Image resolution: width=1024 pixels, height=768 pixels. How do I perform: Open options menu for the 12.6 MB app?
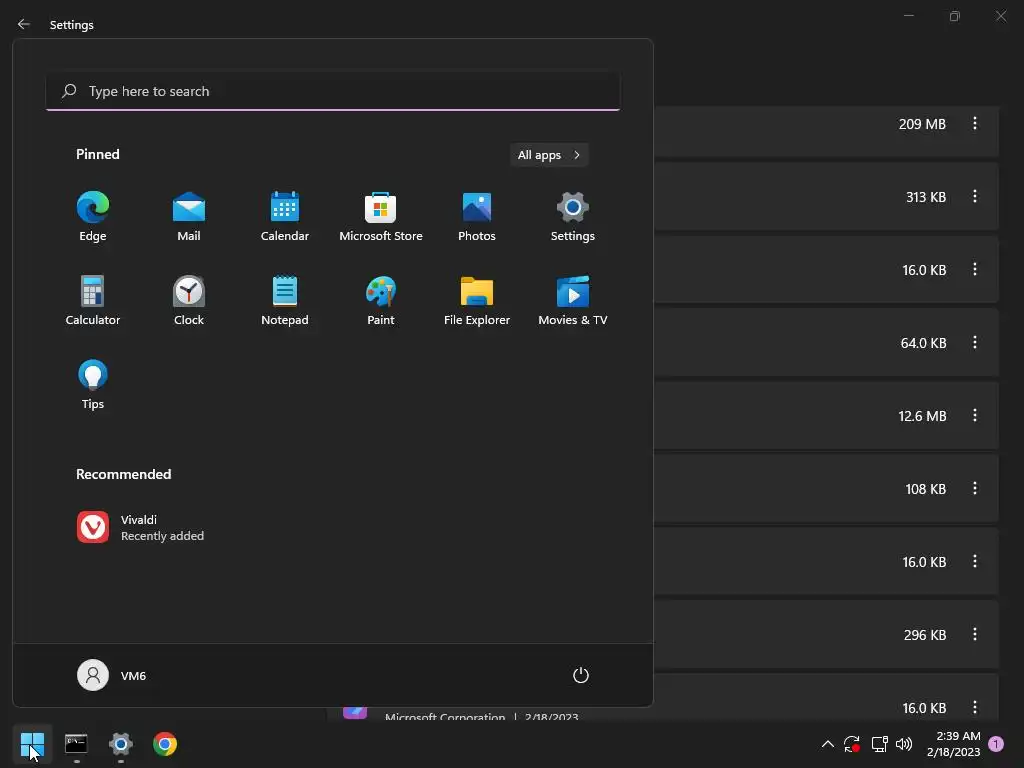(975, 415)
